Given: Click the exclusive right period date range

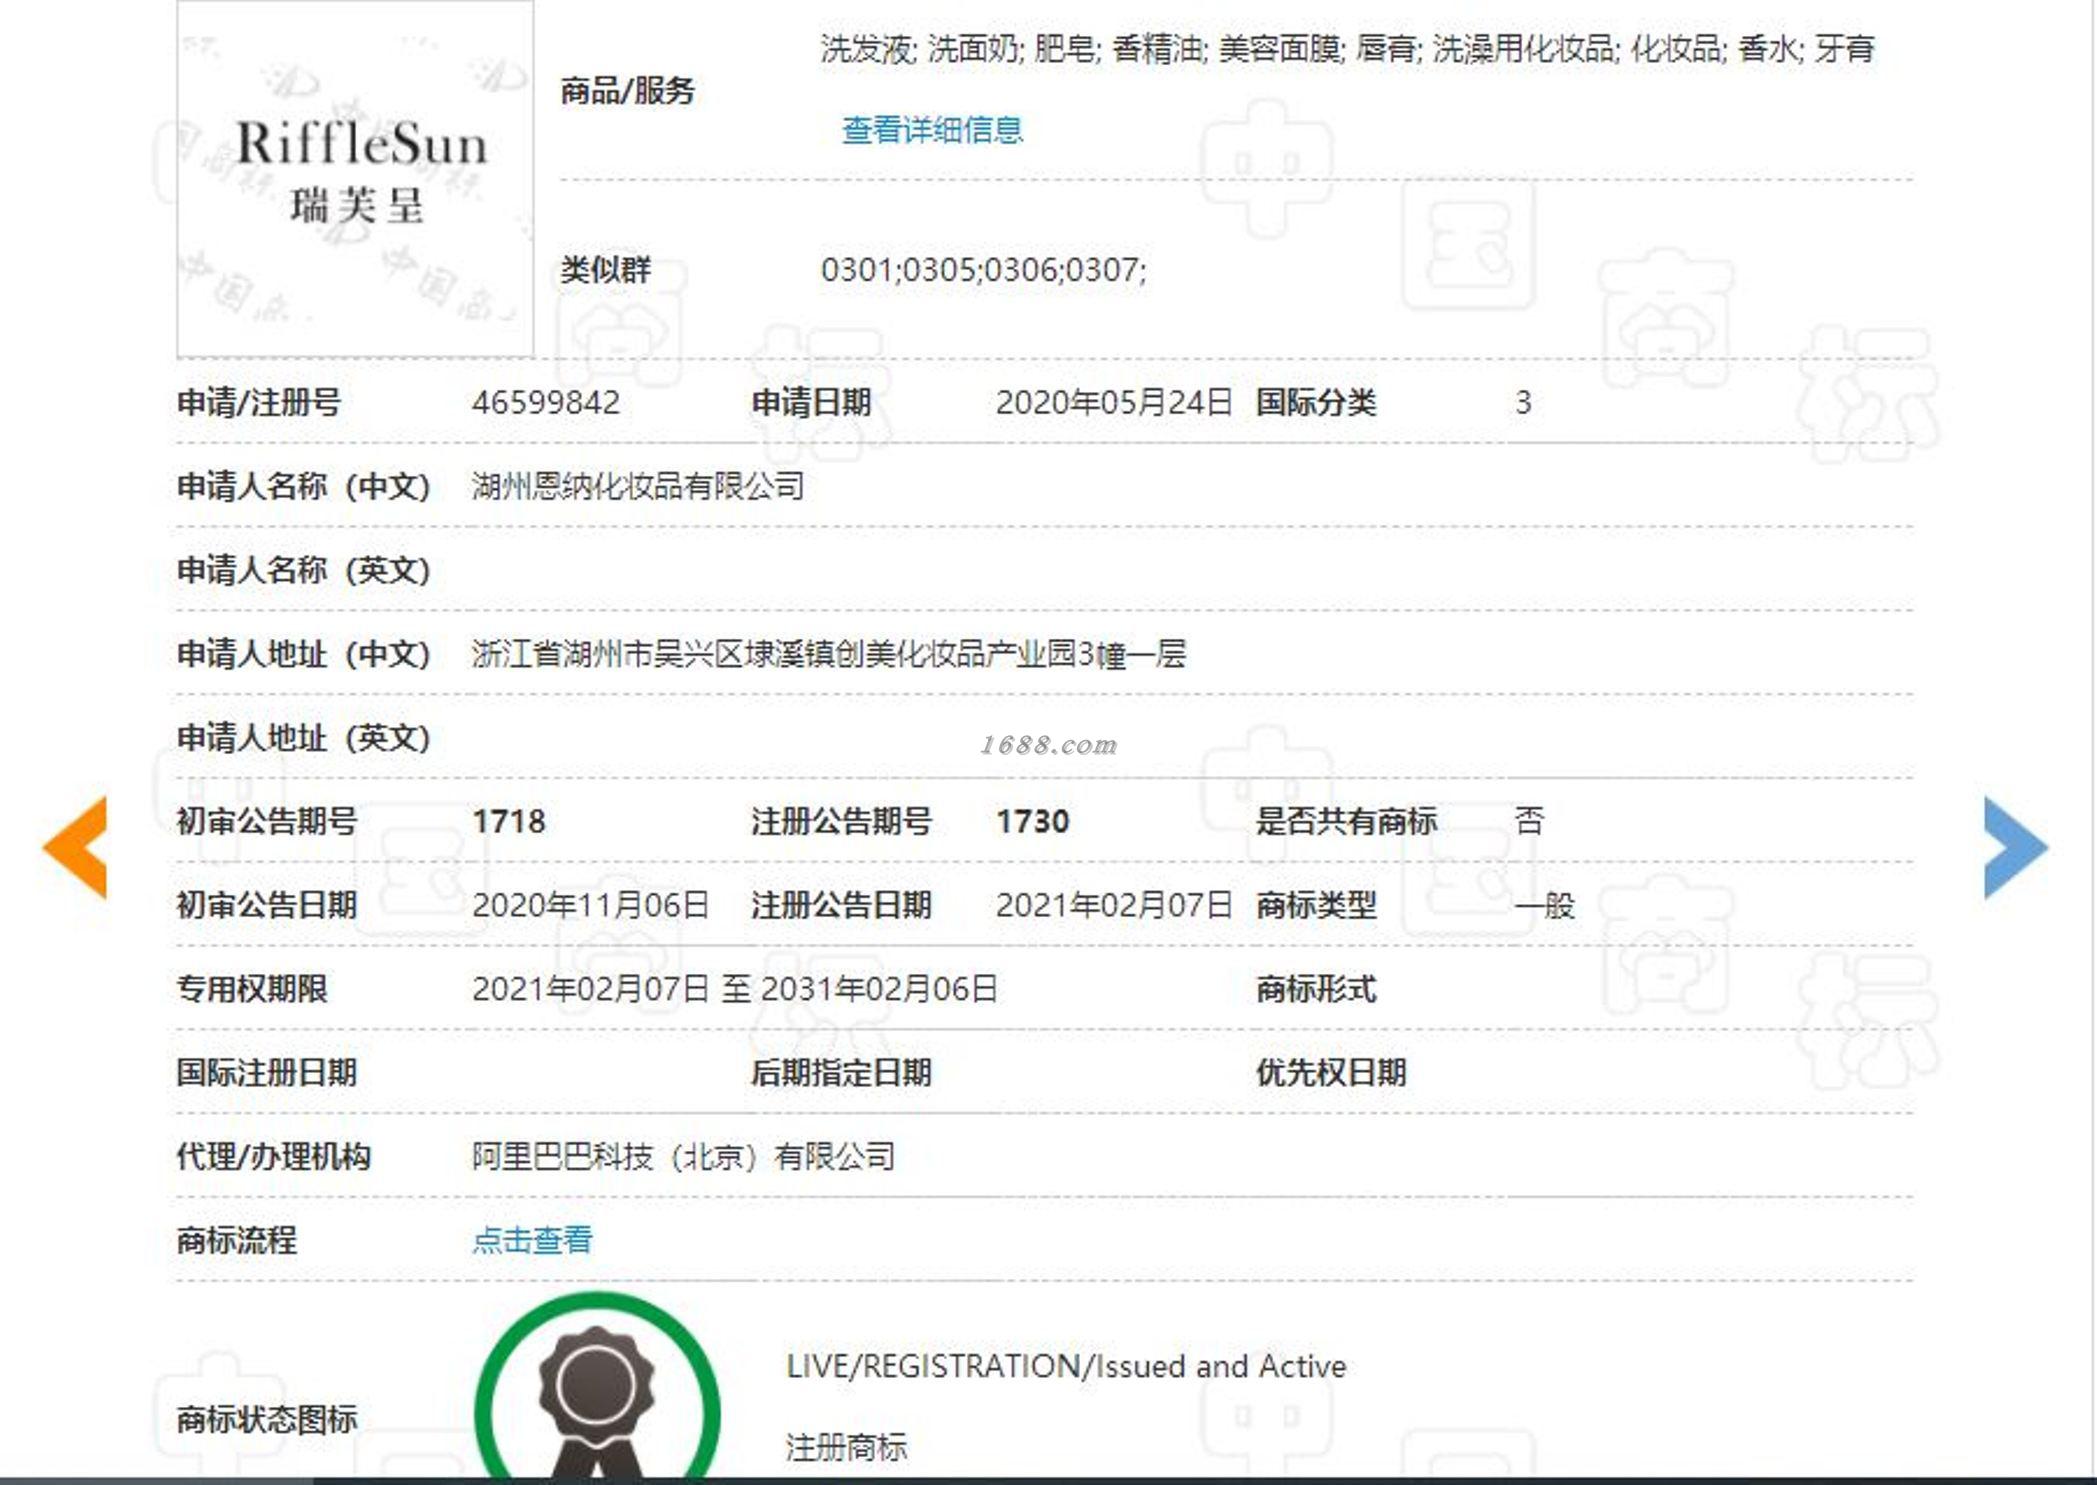Looking at the screenshot, I should pos(734,989).
